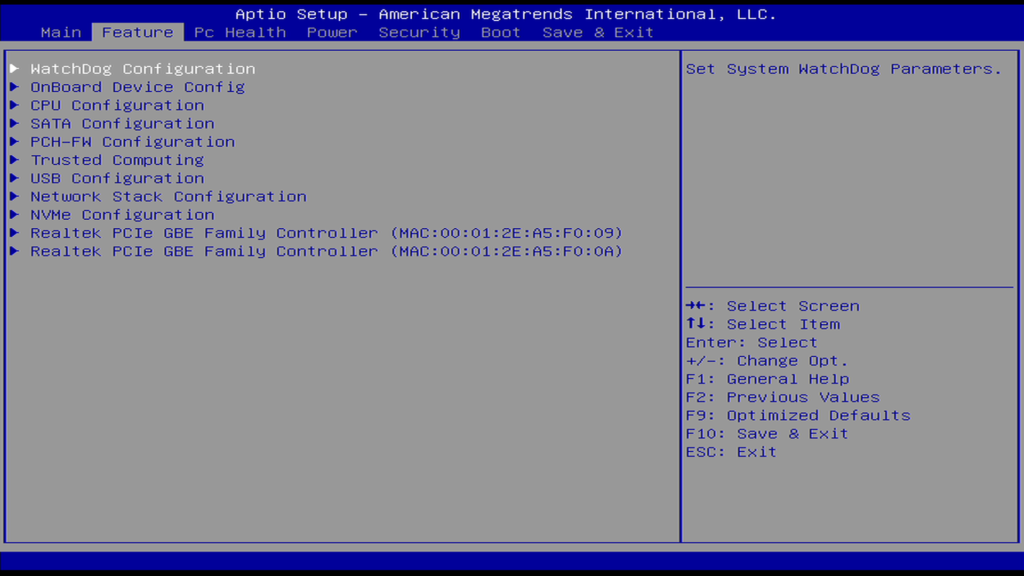This screenshot has width=1024, height=576.
Task: Click the highlighted Feature tab
Action: click(137, 32)
